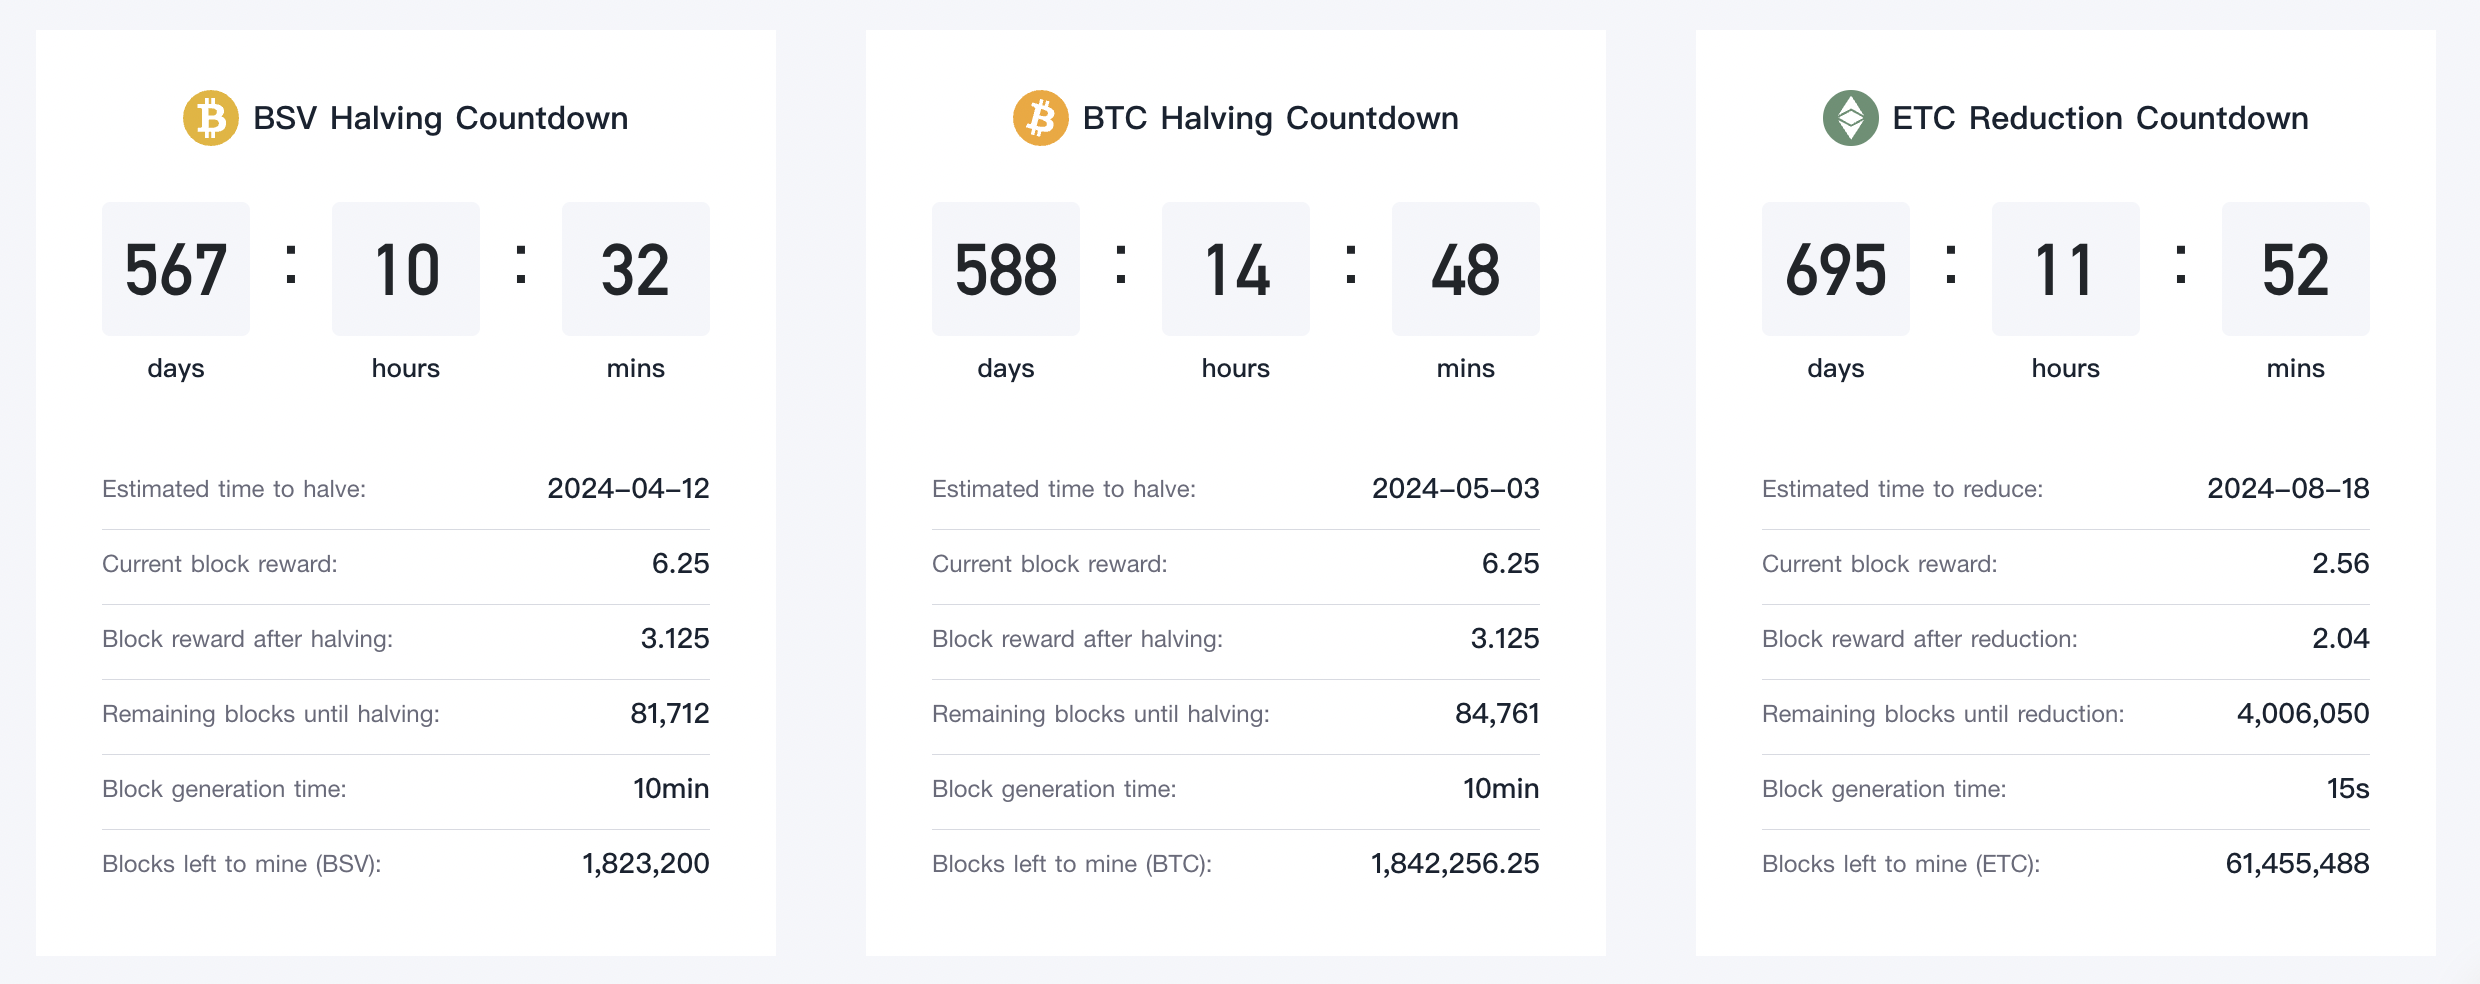Click the BSV hours box showing 10
This screenshot has width=2480, height=984.
(x=406, y=269)
